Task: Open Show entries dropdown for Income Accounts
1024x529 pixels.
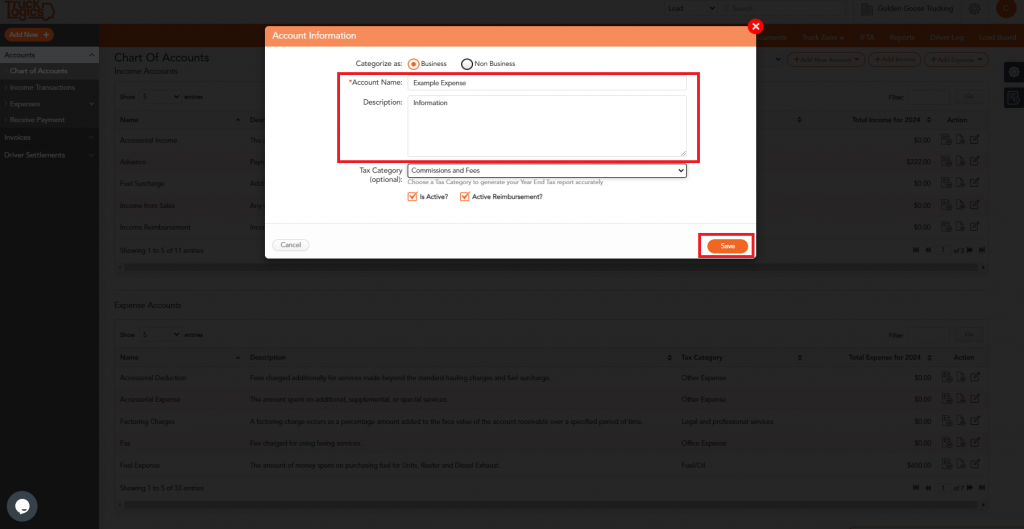Action: [160, 97]
